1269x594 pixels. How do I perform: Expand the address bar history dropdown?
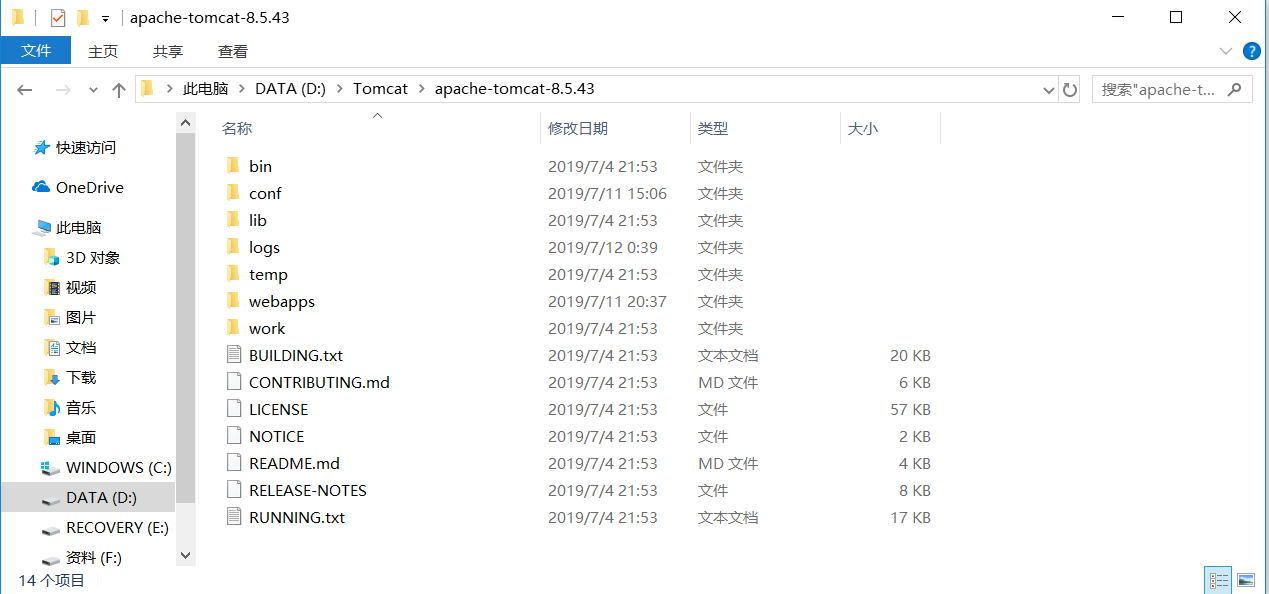tap(1049, 89)
